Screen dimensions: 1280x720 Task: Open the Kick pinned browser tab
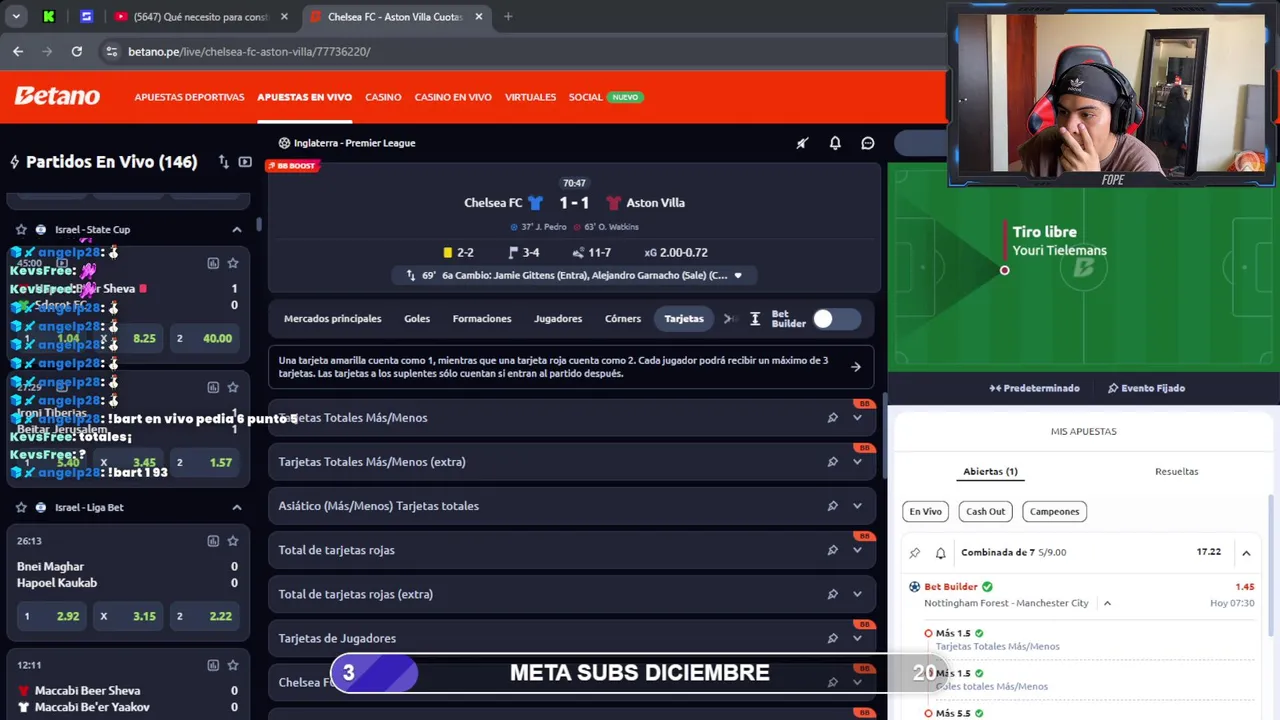[49, 17]
